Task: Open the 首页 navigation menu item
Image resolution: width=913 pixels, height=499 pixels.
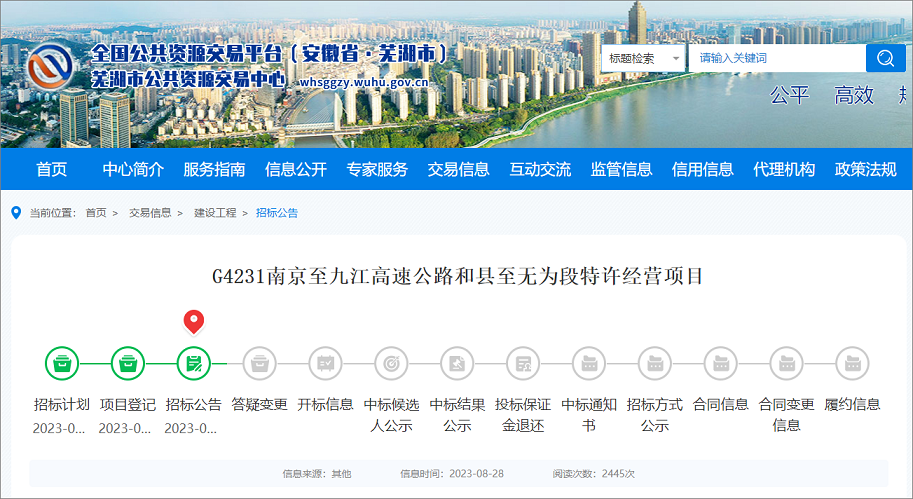Action: (x=52, y=170)
